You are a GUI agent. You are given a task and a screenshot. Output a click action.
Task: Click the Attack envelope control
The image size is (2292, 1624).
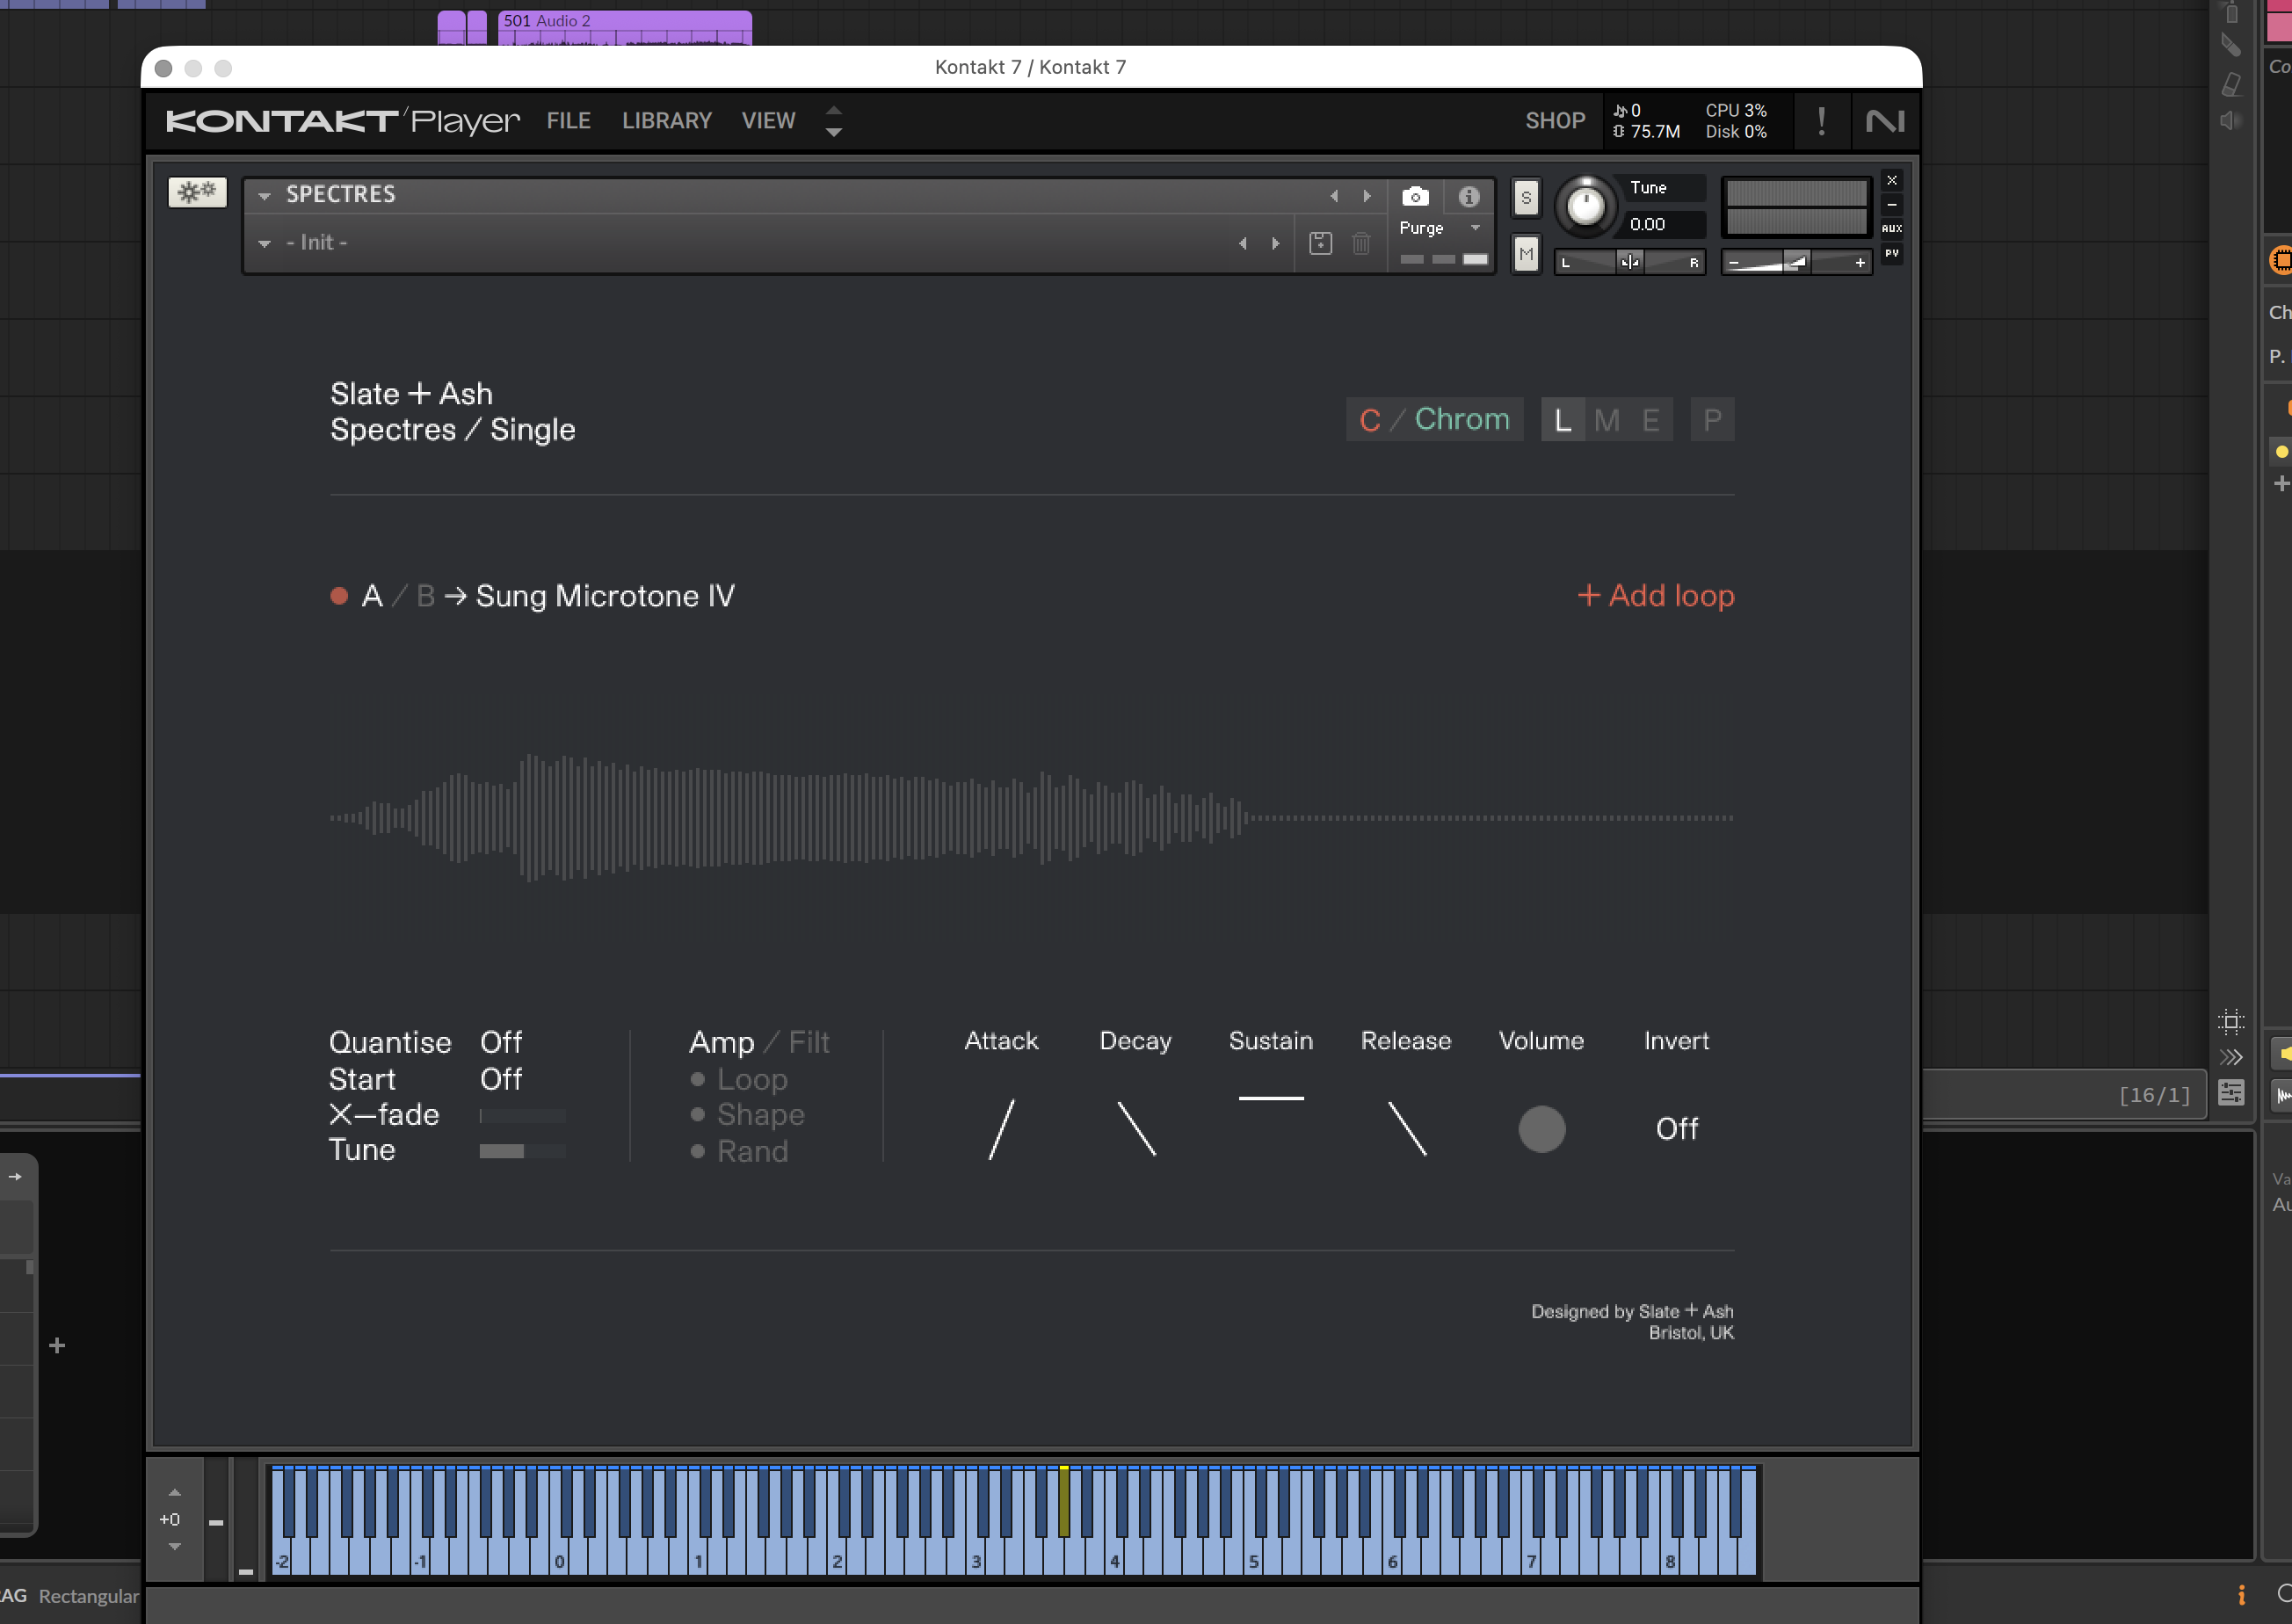pos(1001,1129)
